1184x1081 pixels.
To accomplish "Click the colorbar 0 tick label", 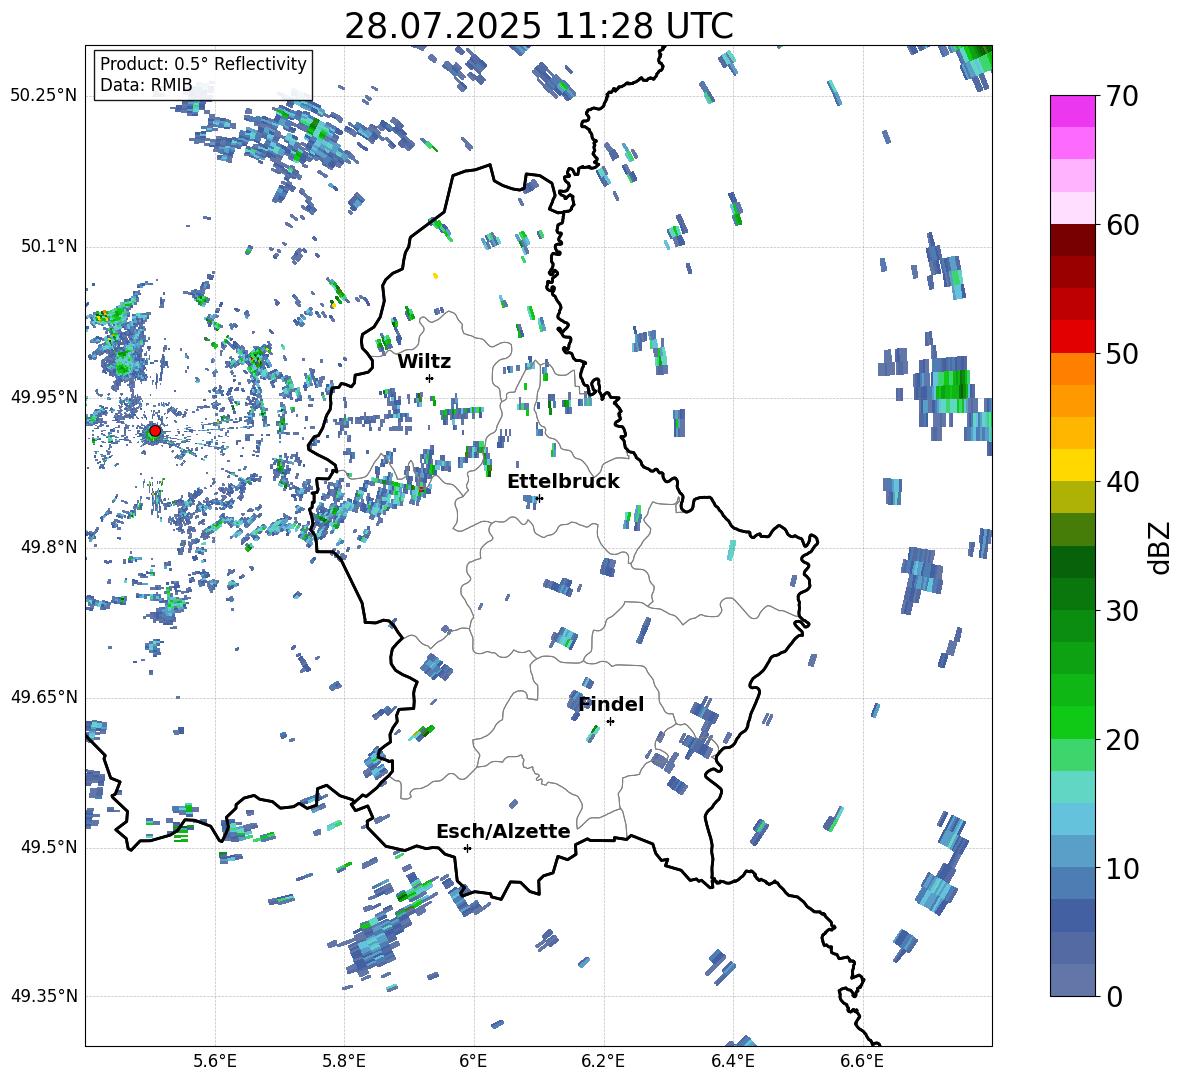I will coord(1114,996).
